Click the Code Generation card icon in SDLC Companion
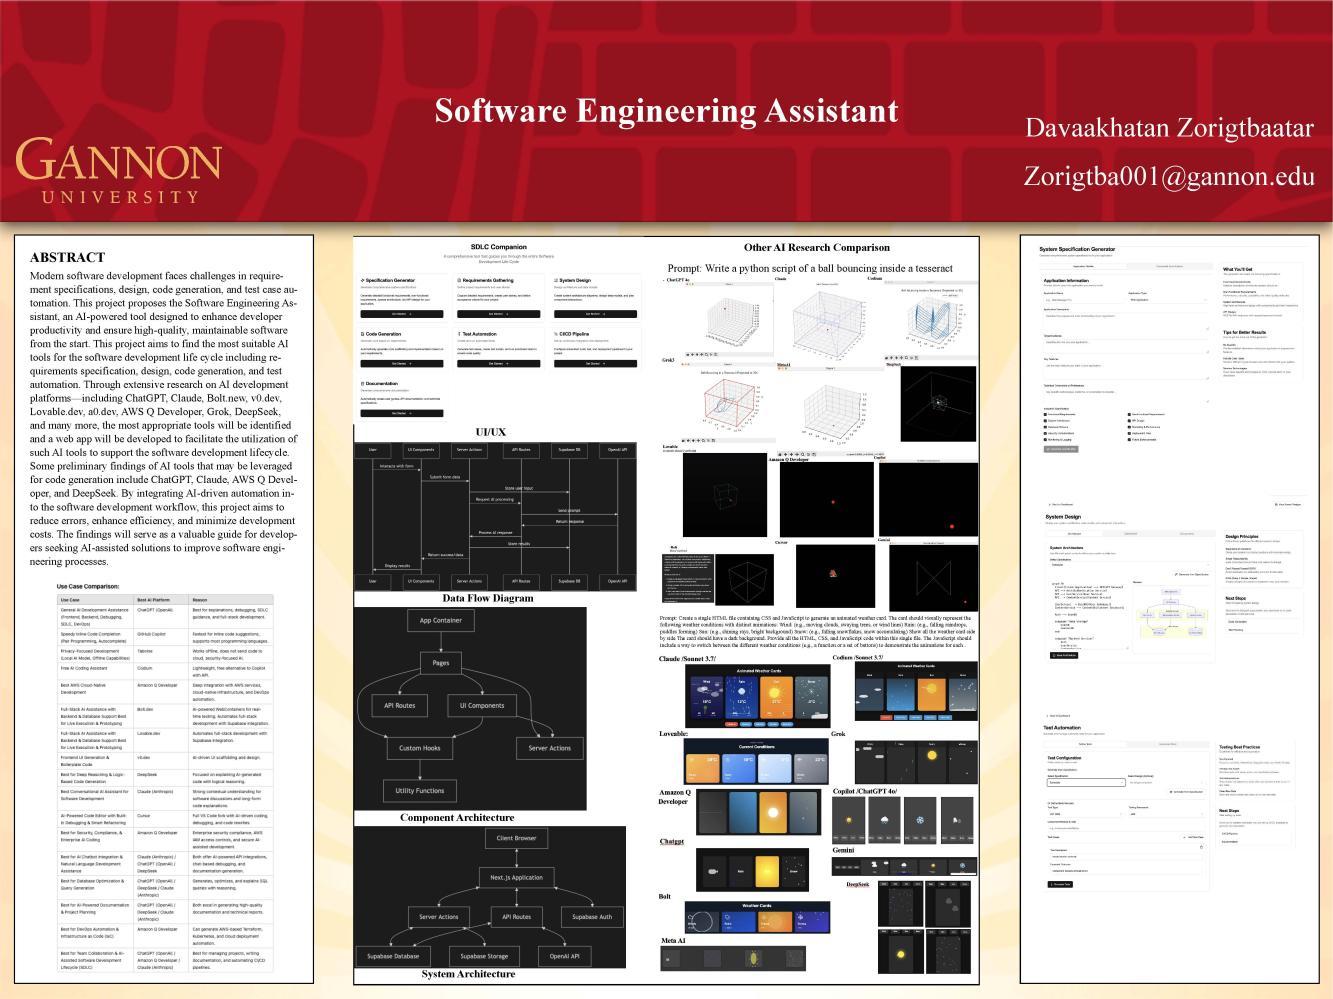1333x999 pixels. (x=362, y=334)
